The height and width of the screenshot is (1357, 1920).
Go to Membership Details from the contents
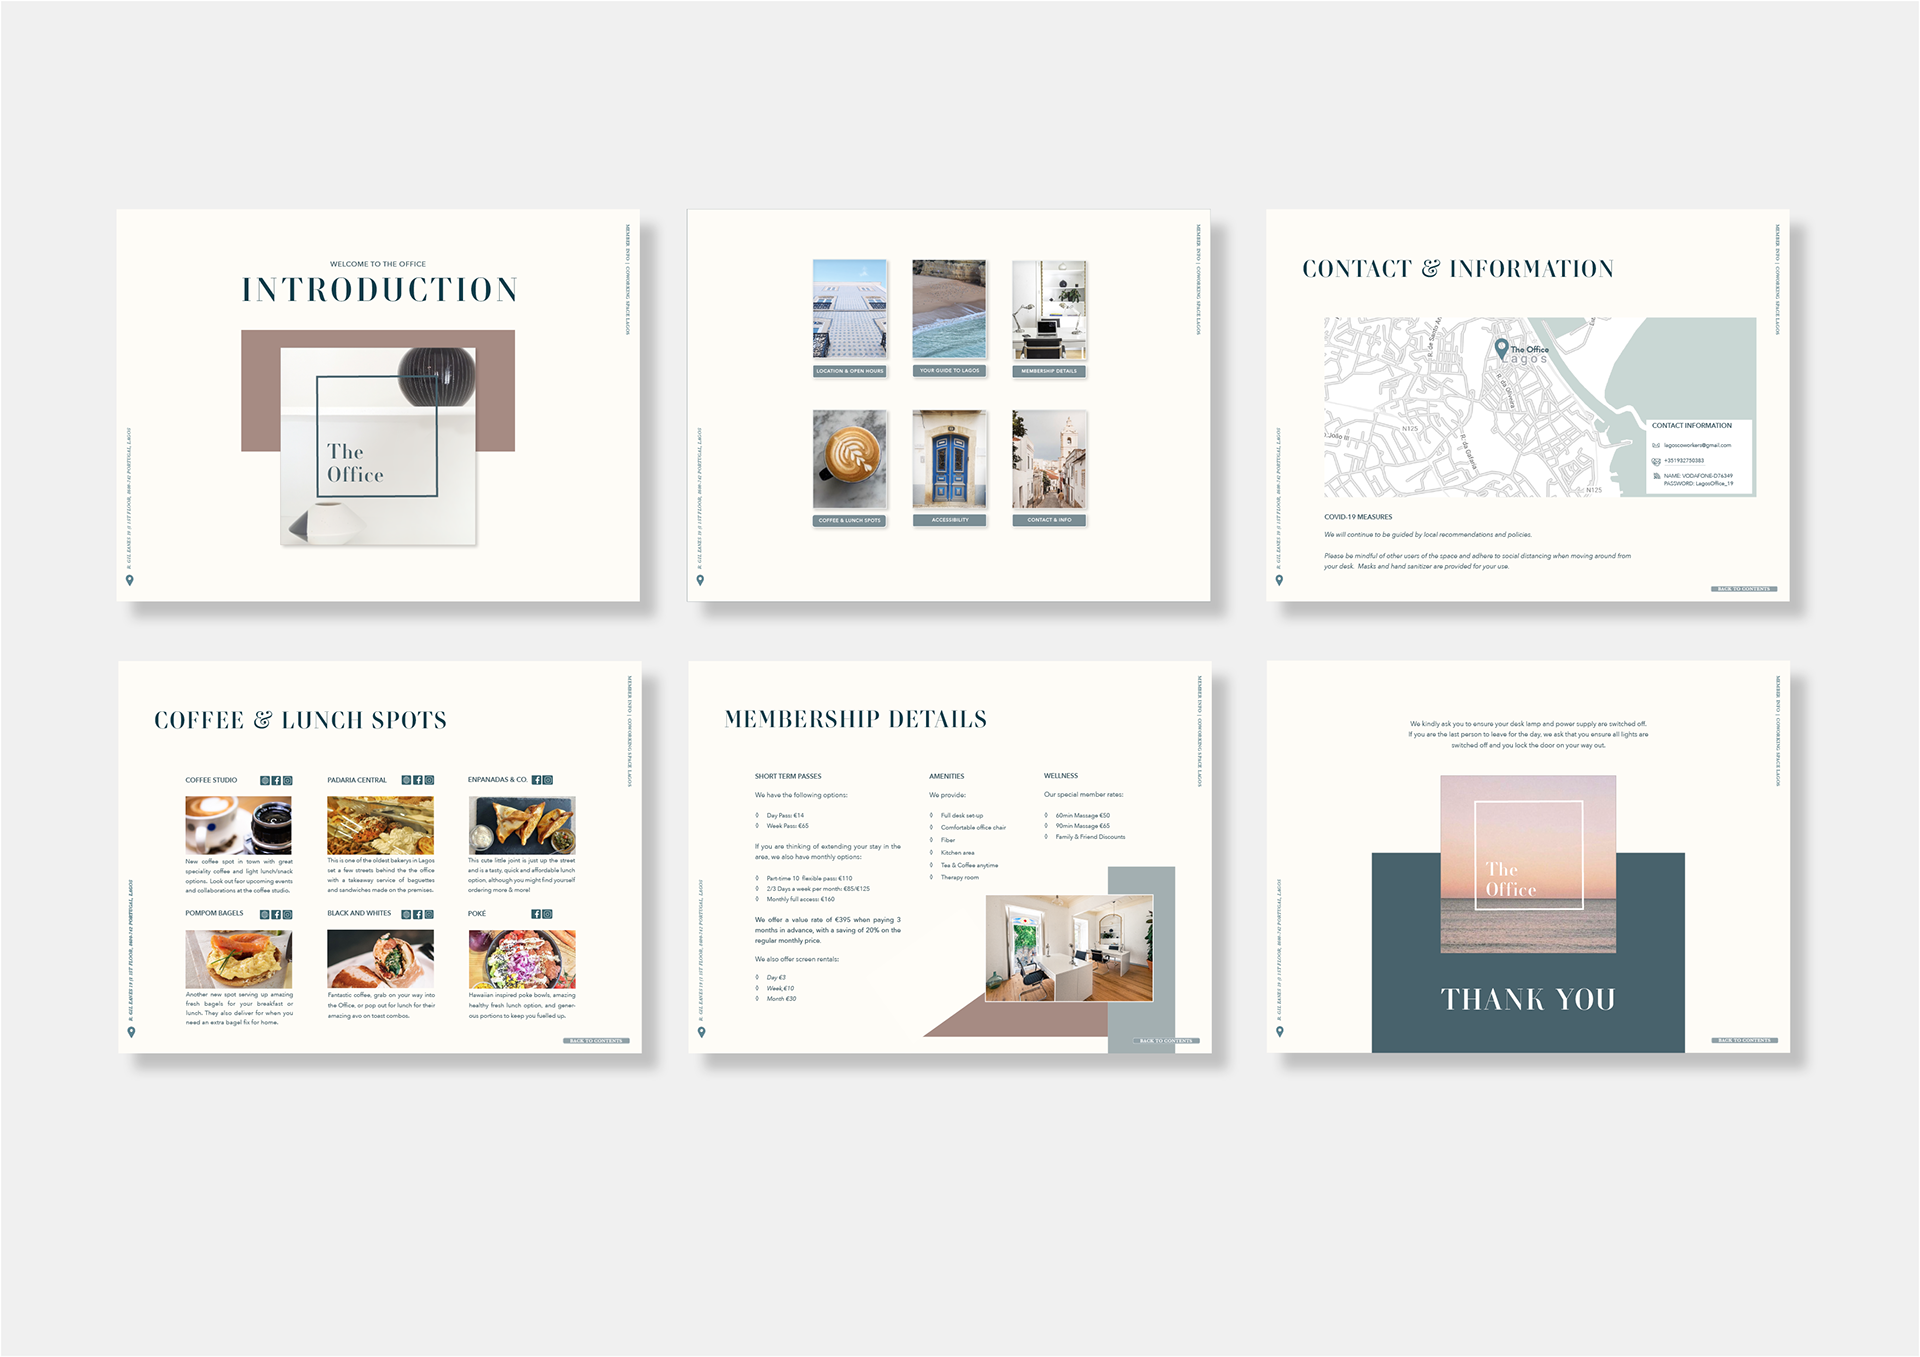click(1049, 371)
